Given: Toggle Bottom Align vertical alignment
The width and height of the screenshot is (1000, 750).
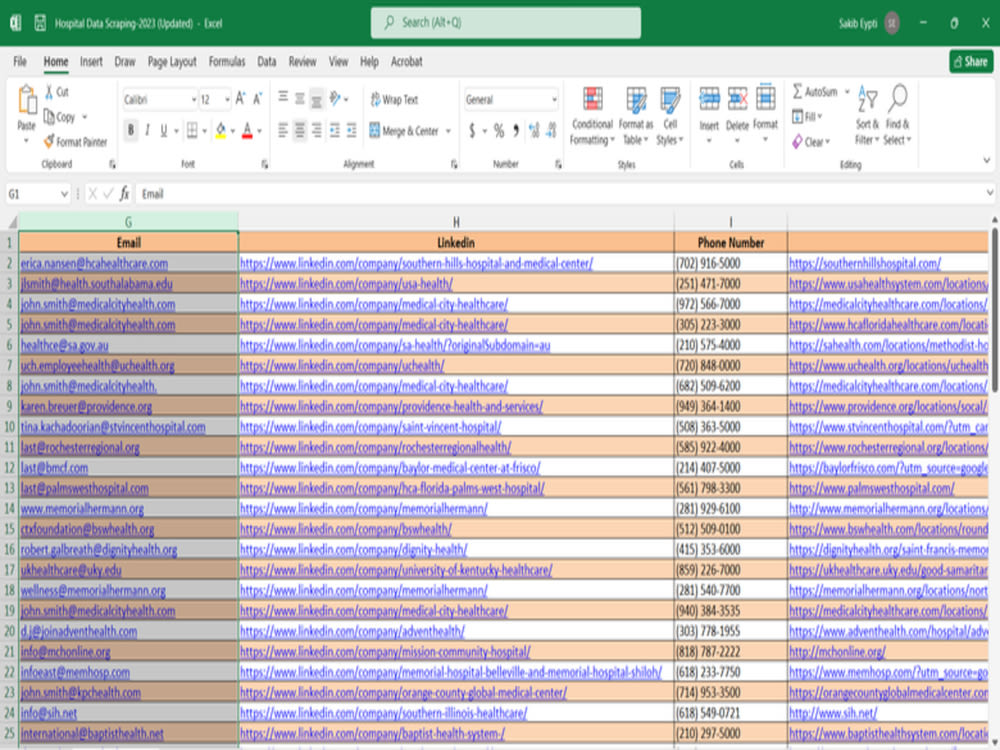Looking at the screenshot, I should pos(316,99).
